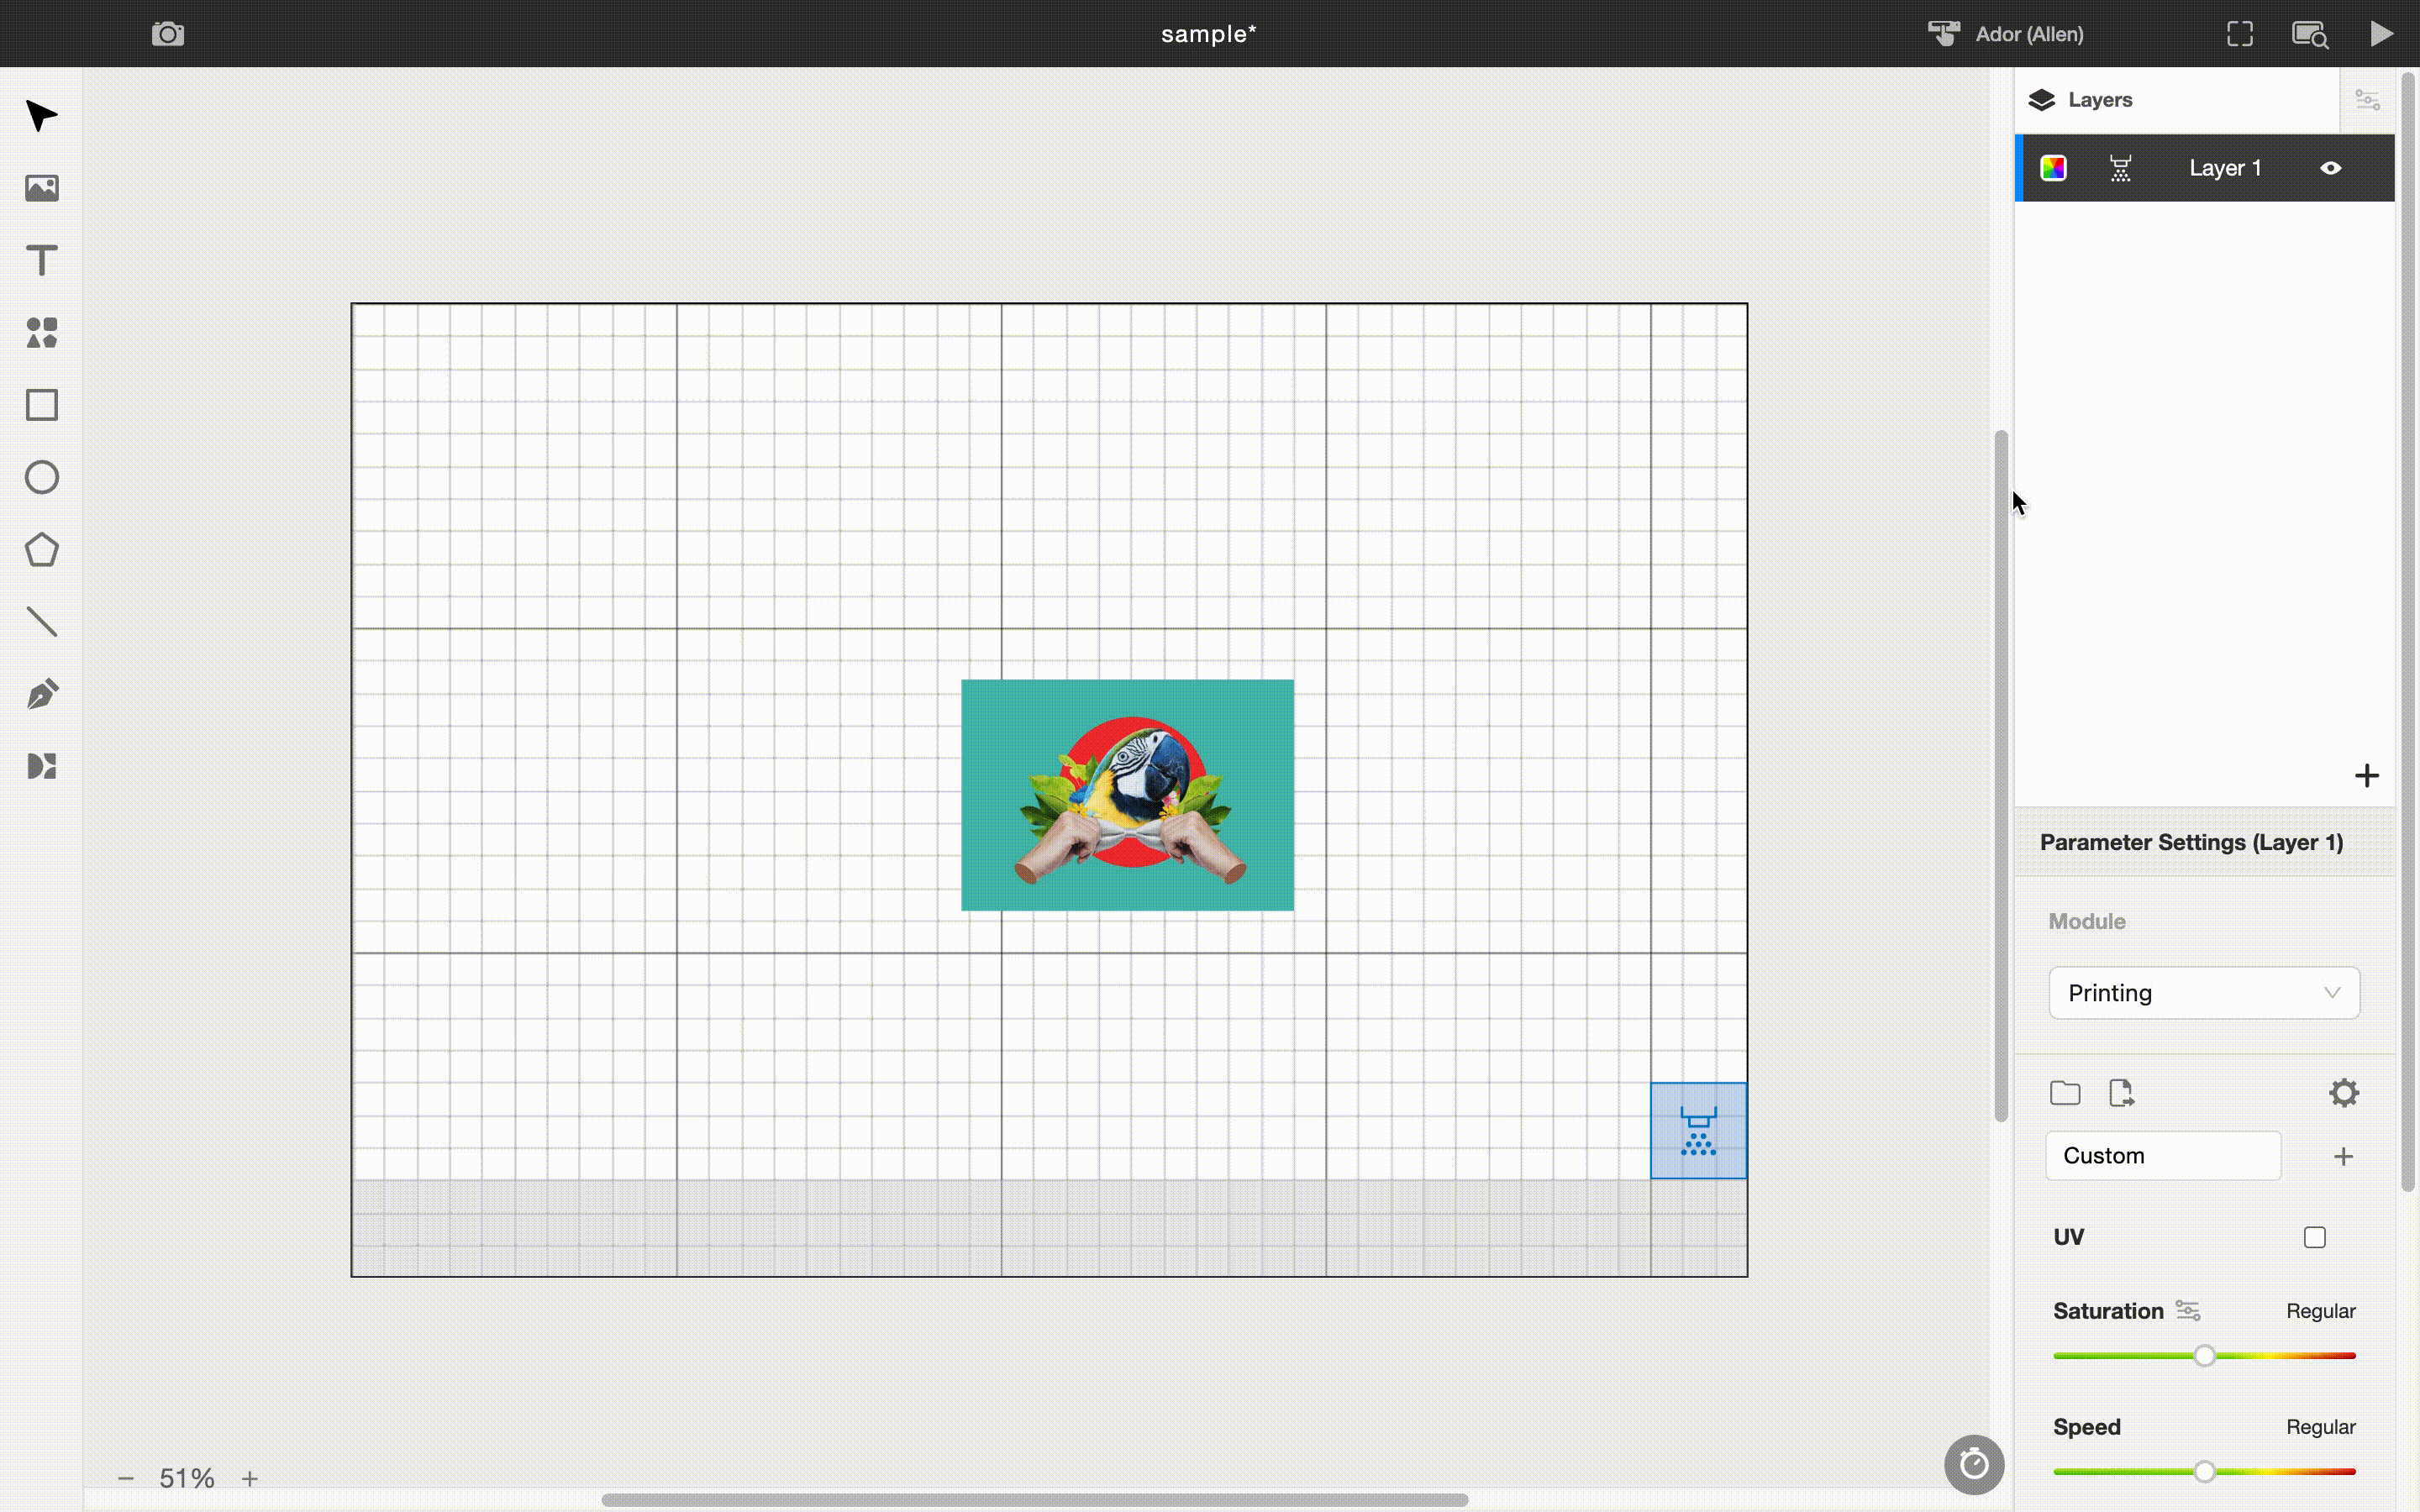2420x1512 pixels.
Task: Zoom out with the minus button
Action: coord(126,1478)
